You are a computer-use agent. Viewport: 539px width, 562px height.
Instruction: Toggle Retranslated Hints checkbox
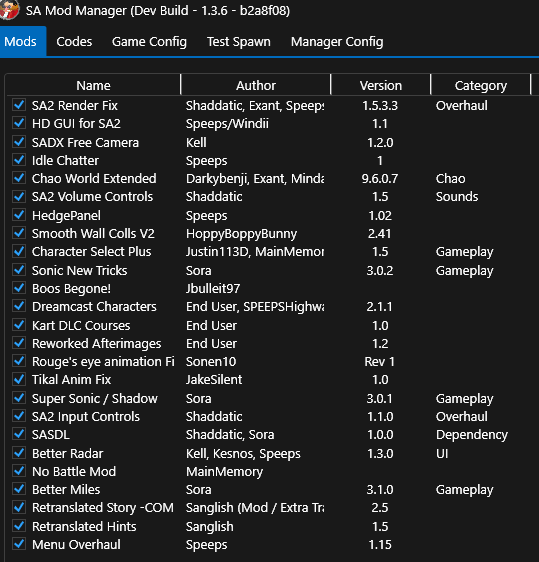(19, 526)
